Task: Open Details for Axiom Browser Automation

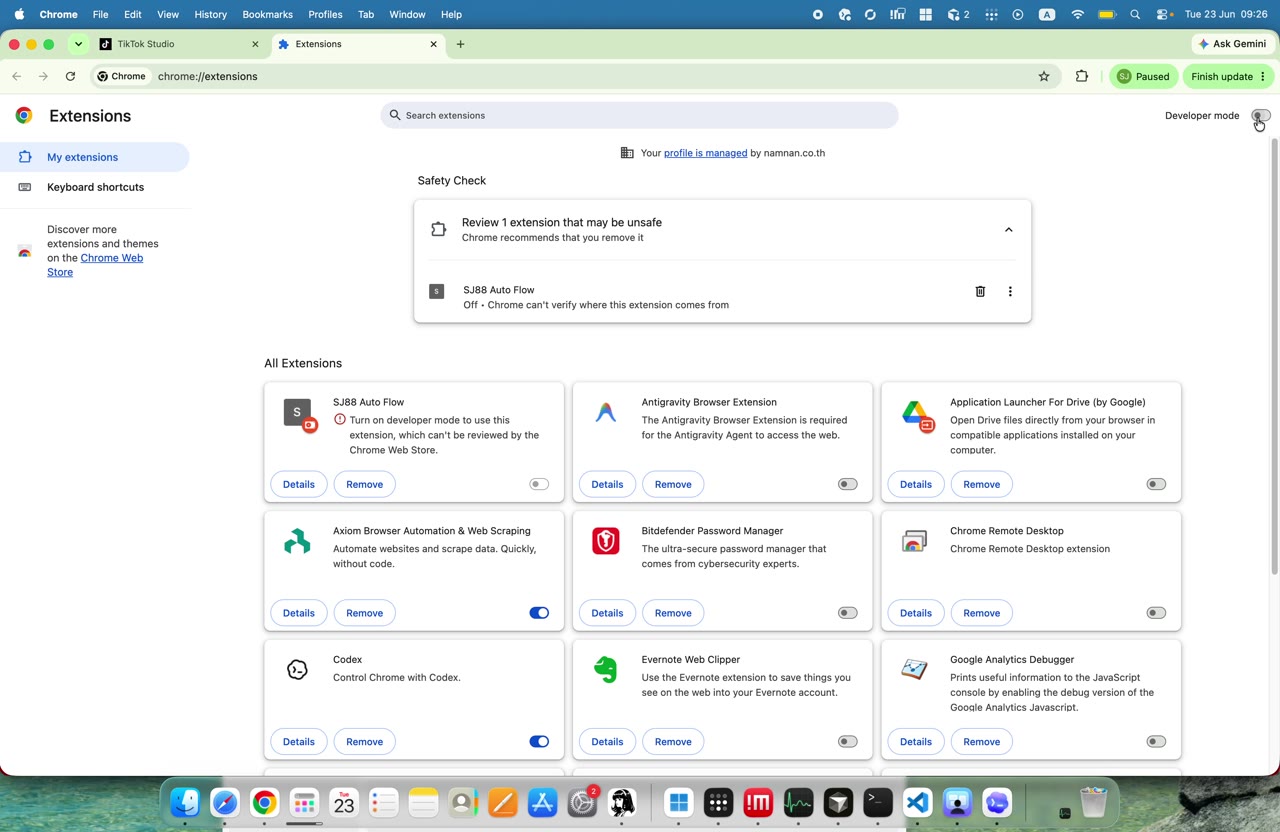Action: (298, 613)
